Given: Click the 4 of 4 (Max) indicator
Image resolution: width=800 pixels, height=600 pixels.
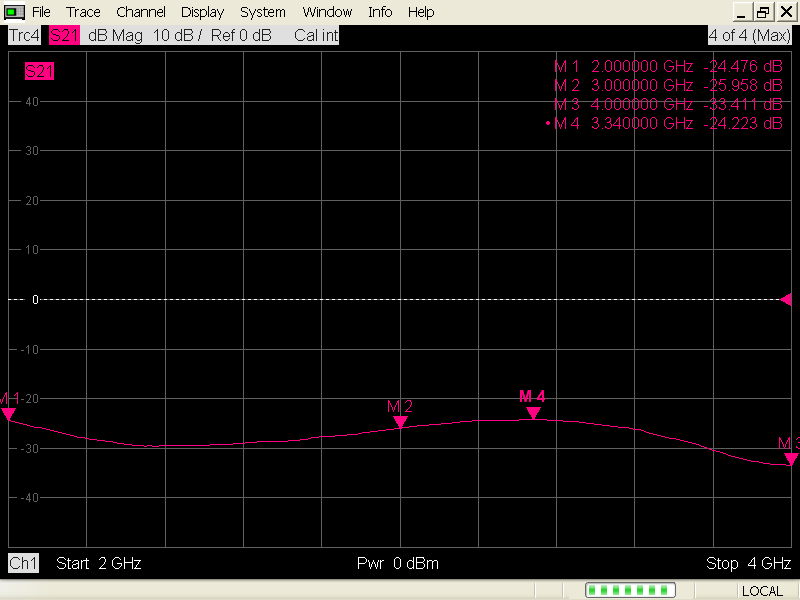Looking at the screenshot, I should pyautogui.click(x=749, y=36).
